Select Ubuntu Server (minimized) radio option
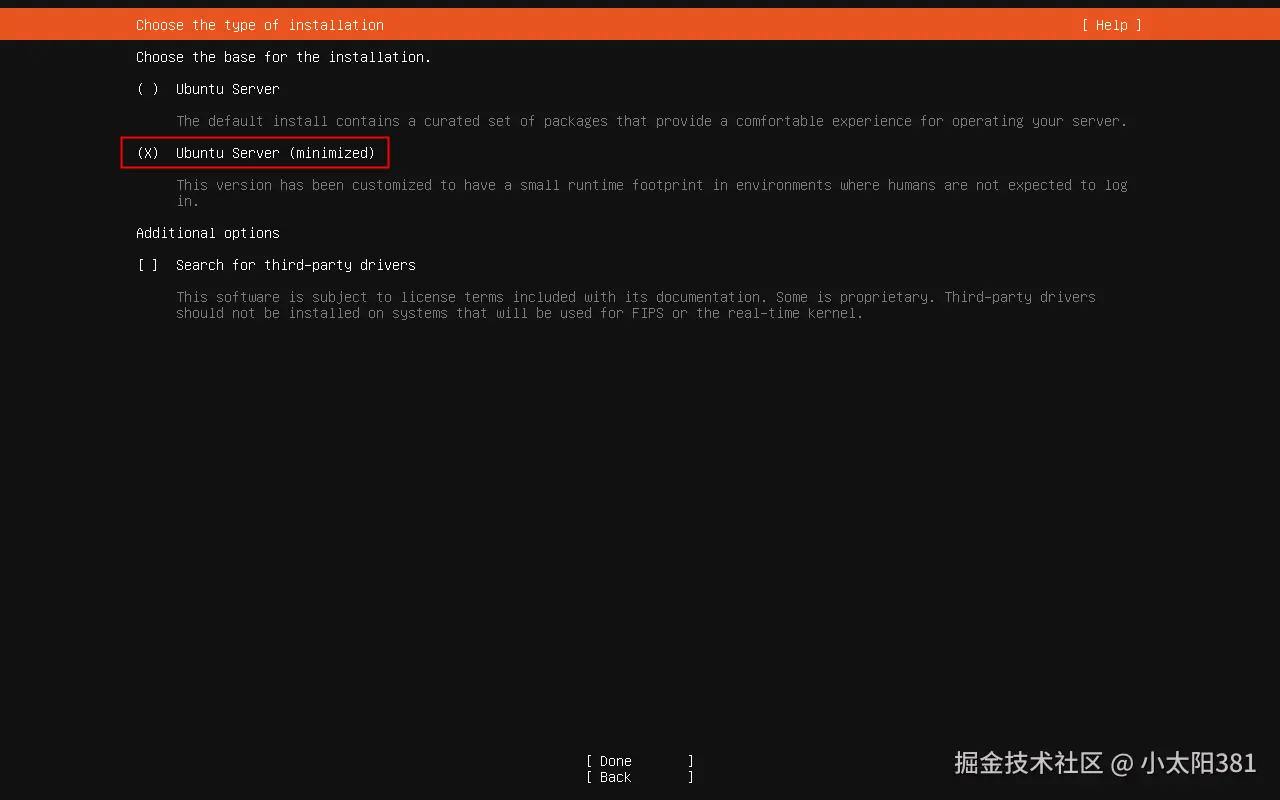 click(x=255, y=153)
